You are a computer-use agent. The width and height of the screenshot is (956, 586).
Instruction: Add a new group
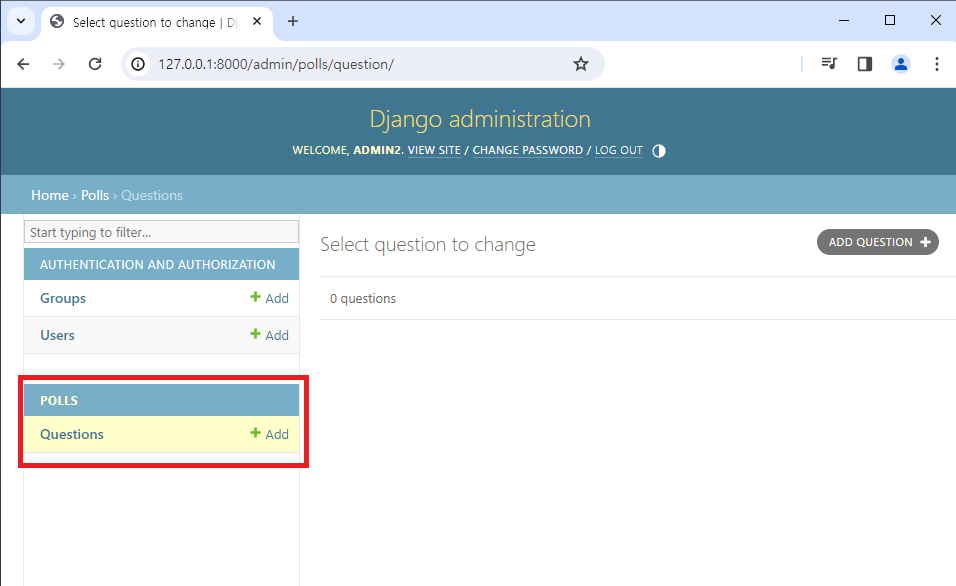269,298
